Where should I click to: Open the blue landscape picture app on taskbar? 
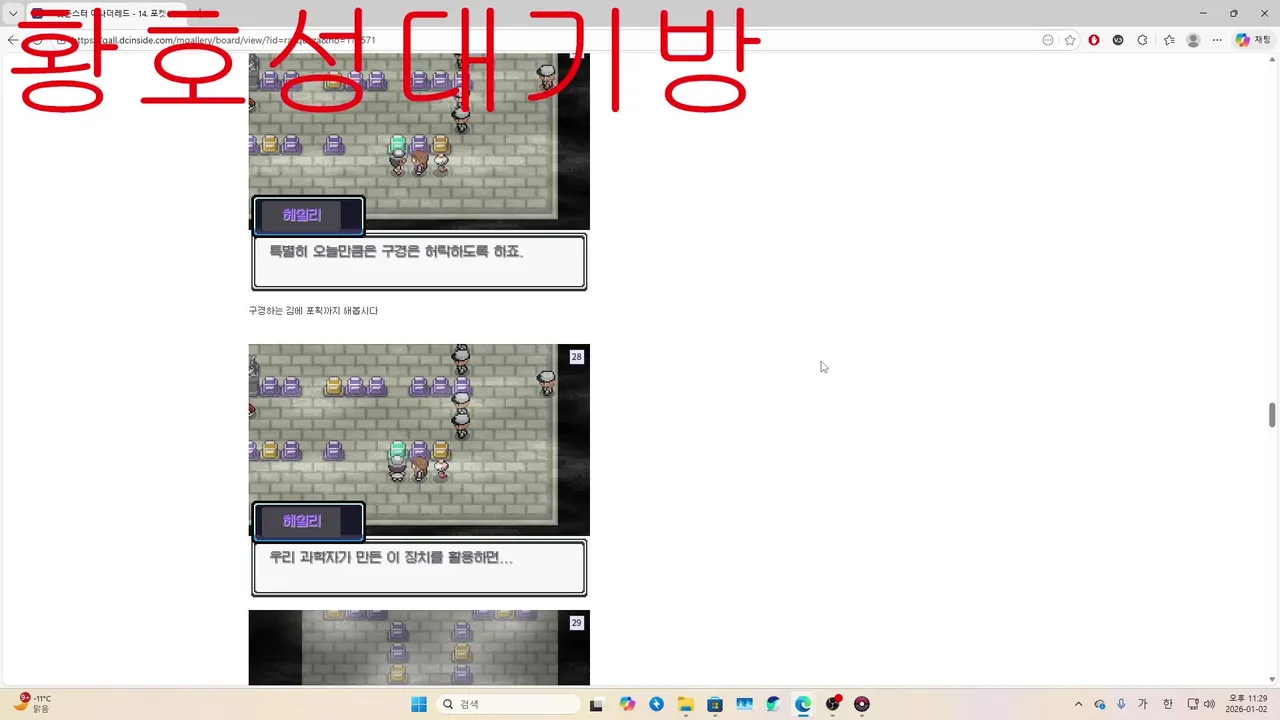point(744,704)
